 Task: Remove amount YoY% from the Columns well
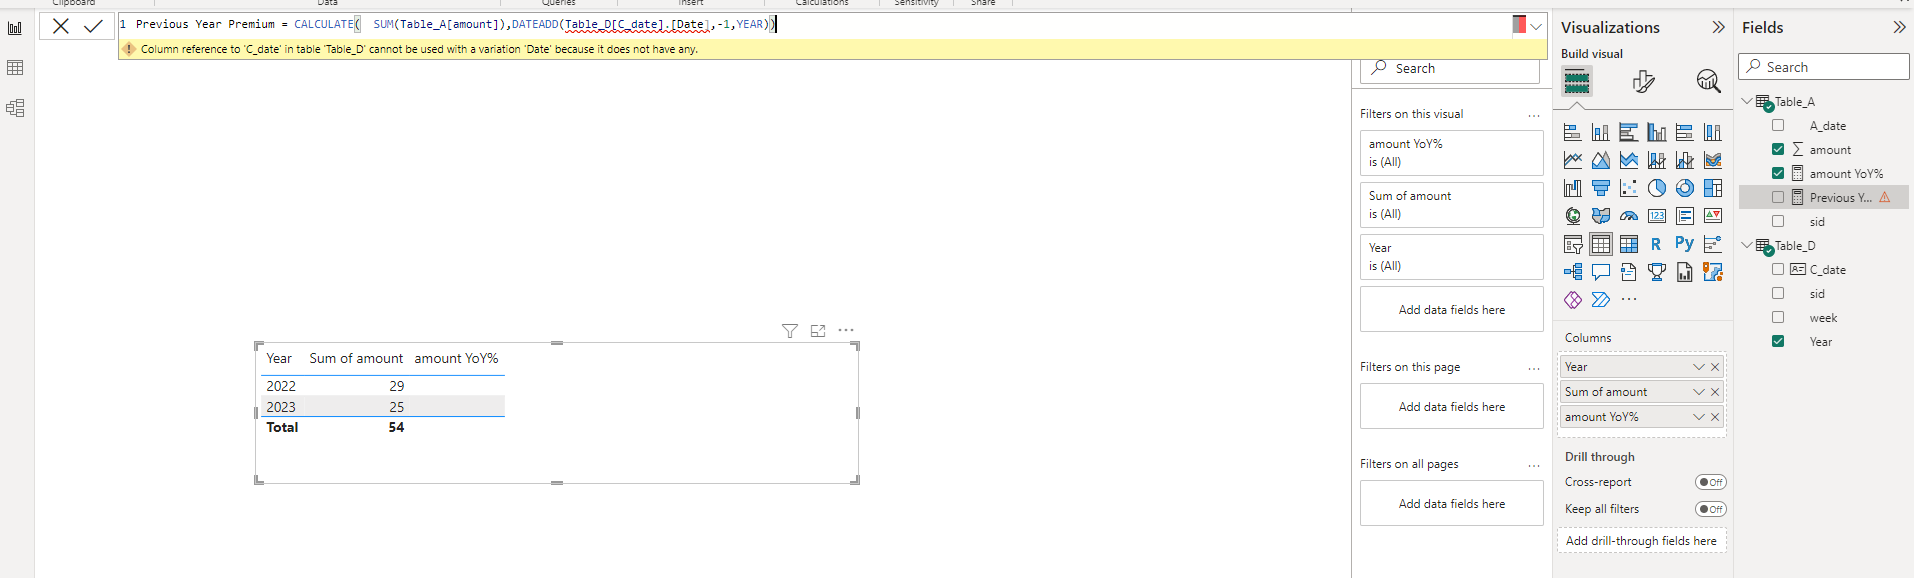(x=1715, y=417)
